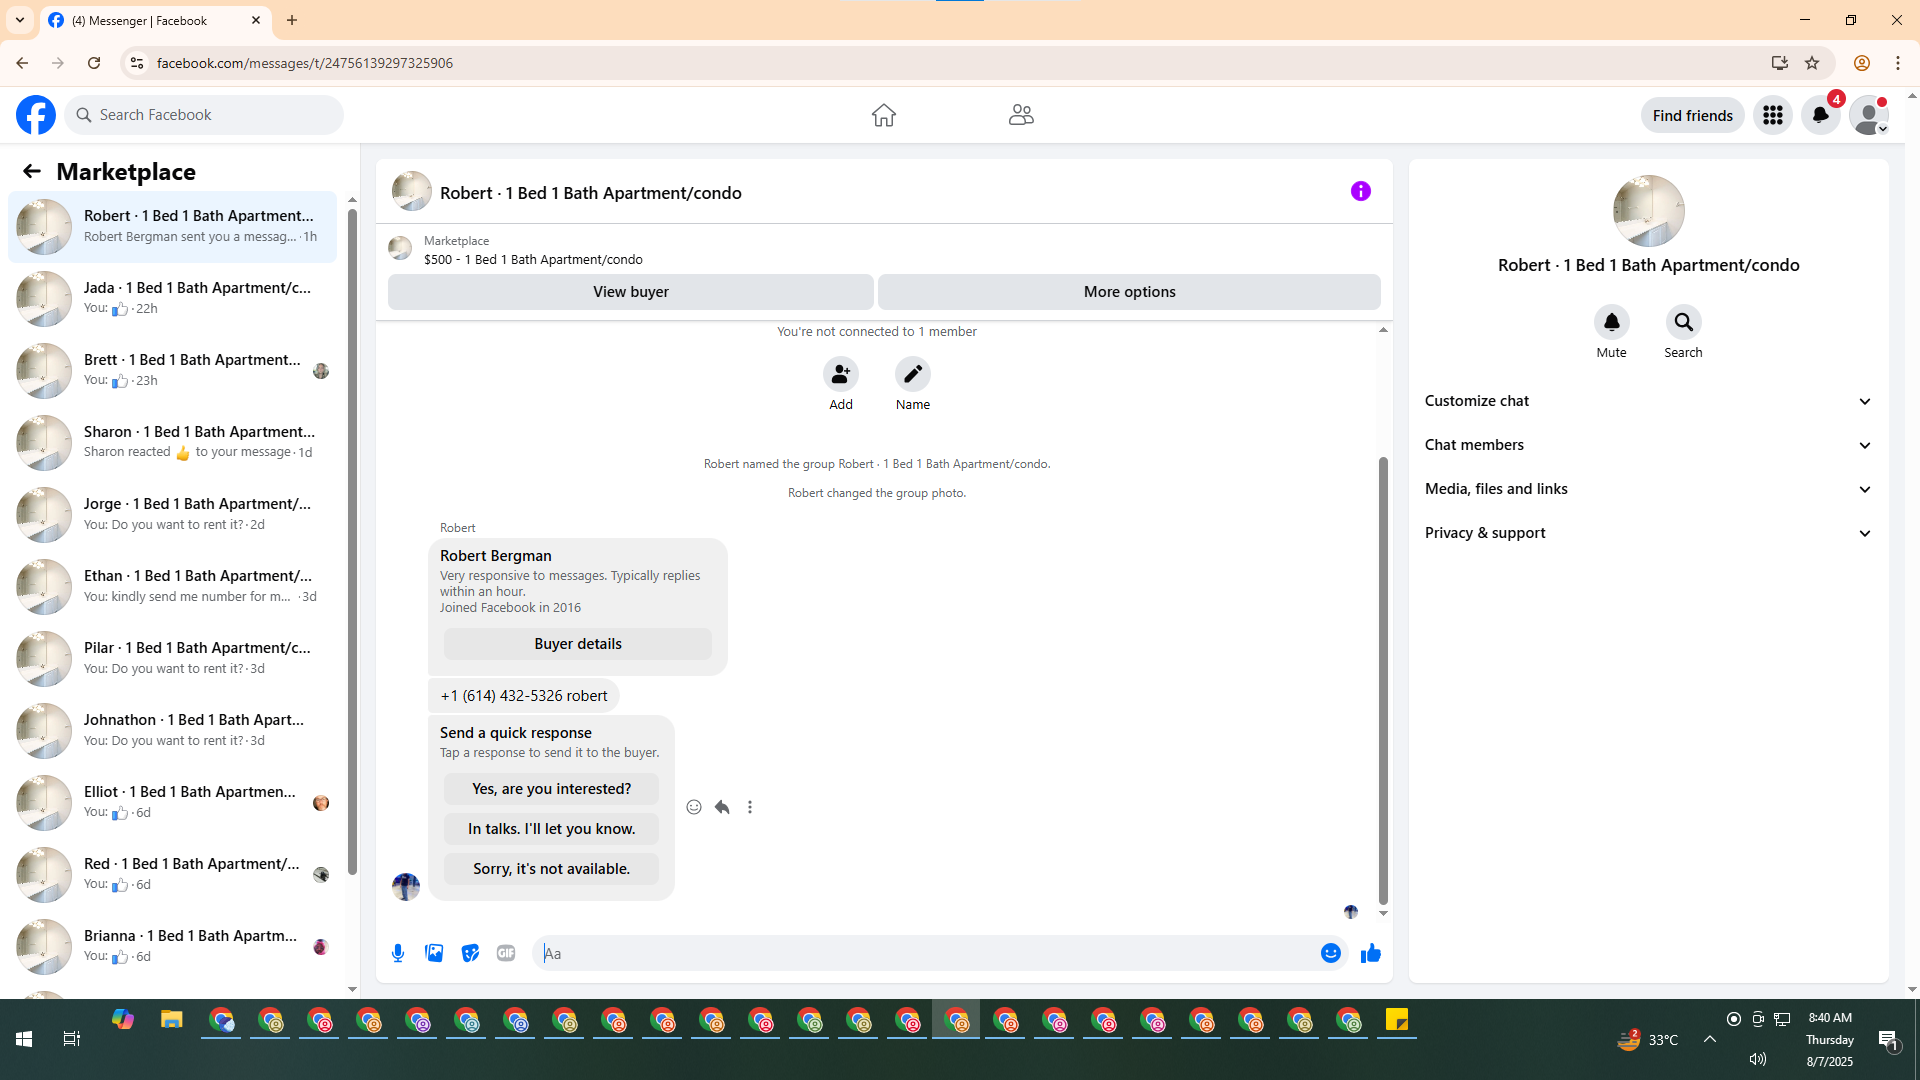Open Robert's apartment conversation
This screenshot has width=1920, height=1080.
(x=172, y=227)
